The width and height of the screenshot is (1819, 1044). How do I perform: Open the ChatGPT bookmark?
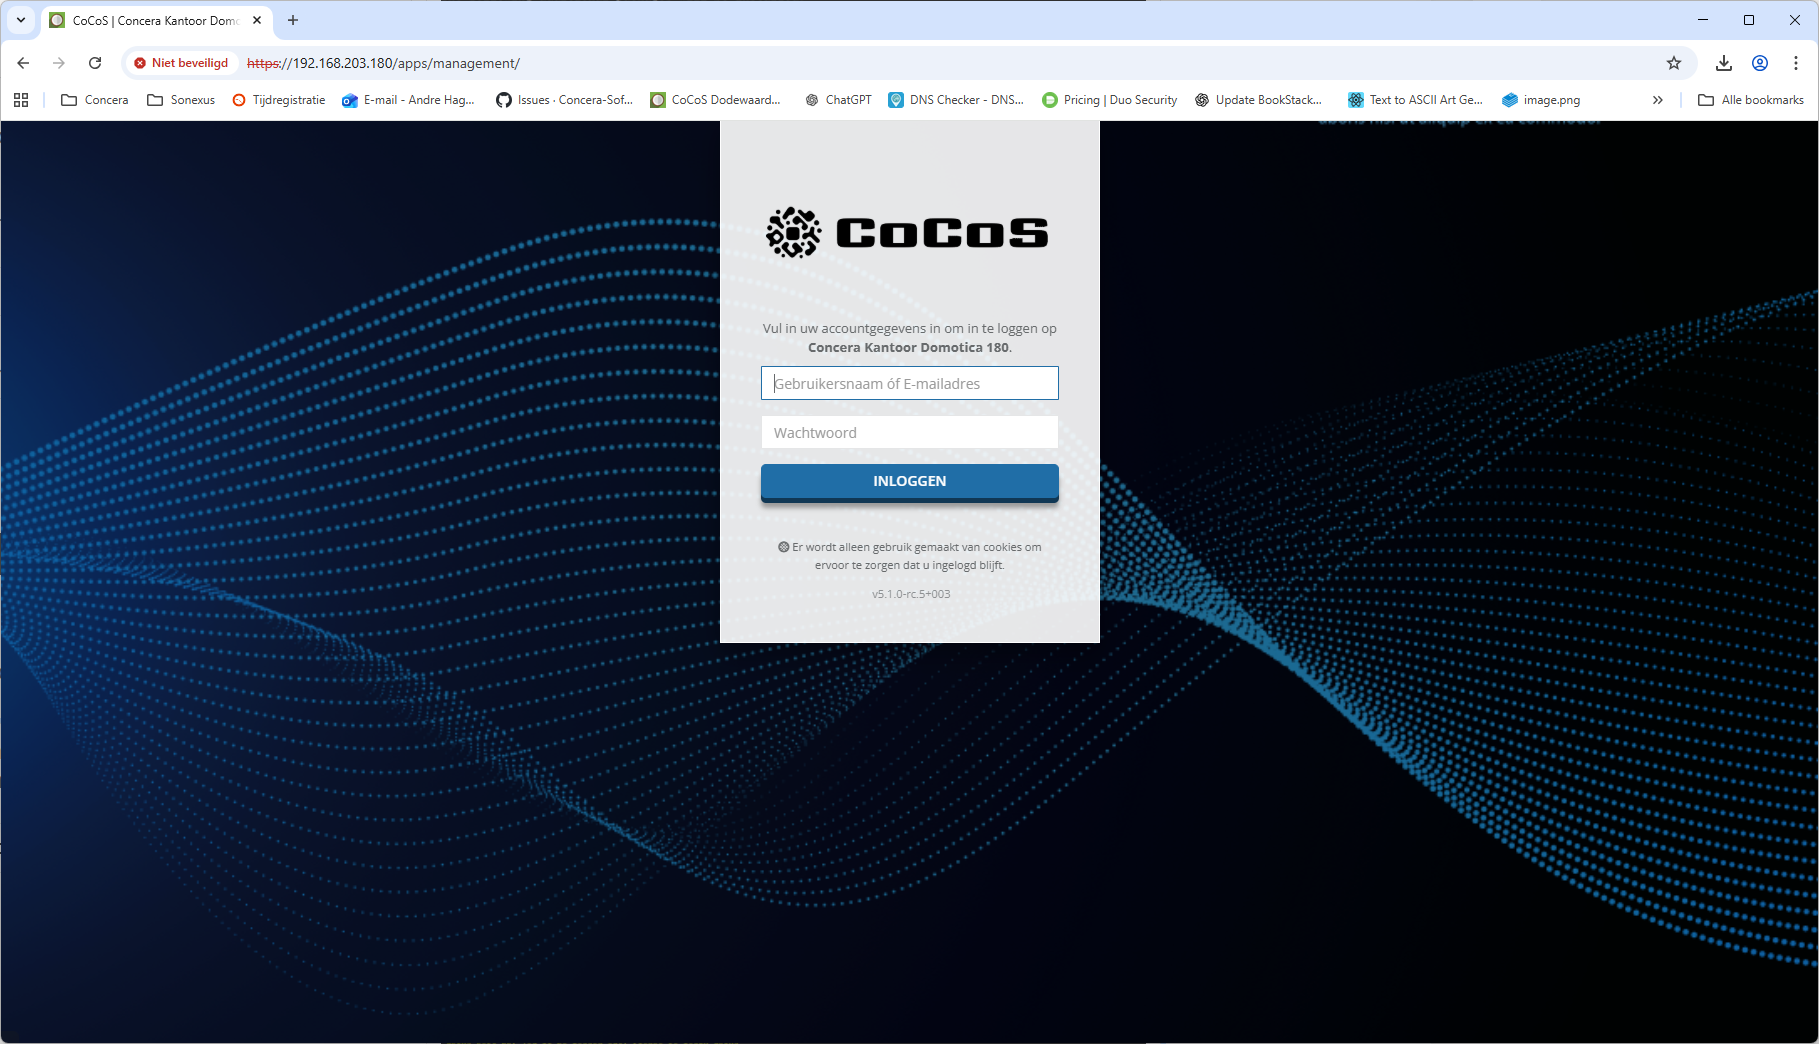[838, 100]
